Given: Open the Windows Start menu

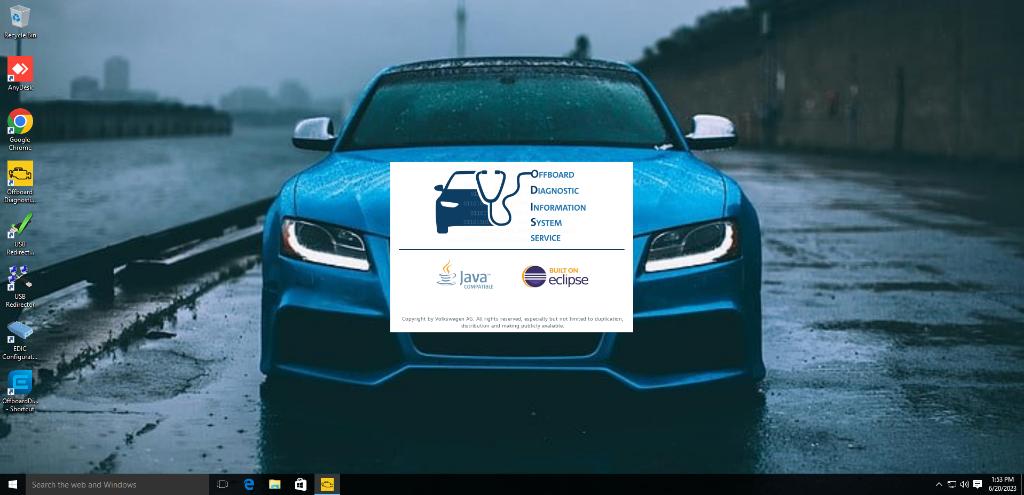Looking at the screenshot, I should tap(12, 485).
